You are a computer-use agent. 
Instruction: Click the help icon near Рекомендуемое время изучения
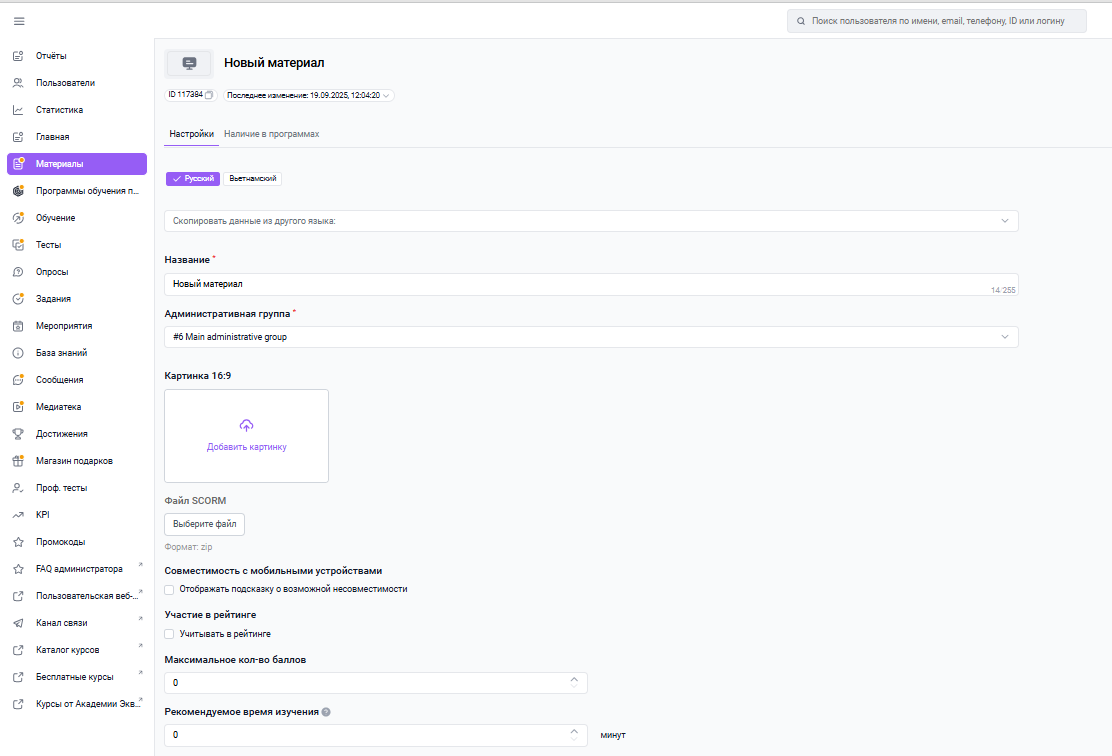click(326, 712)
